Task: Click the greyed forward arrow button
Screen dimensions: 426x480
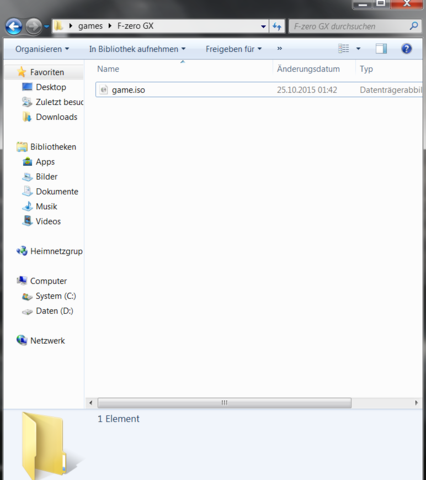Action: coord(33,26)
